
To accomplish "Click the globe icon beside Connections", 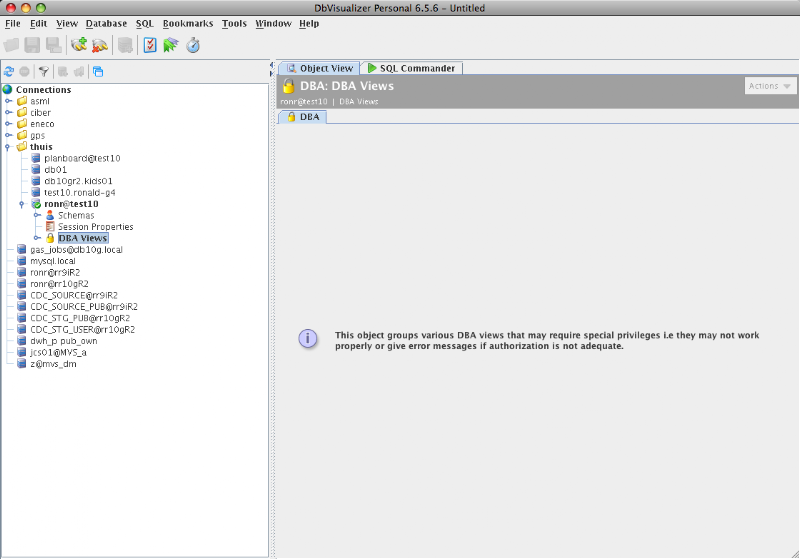I will (7, 90).
